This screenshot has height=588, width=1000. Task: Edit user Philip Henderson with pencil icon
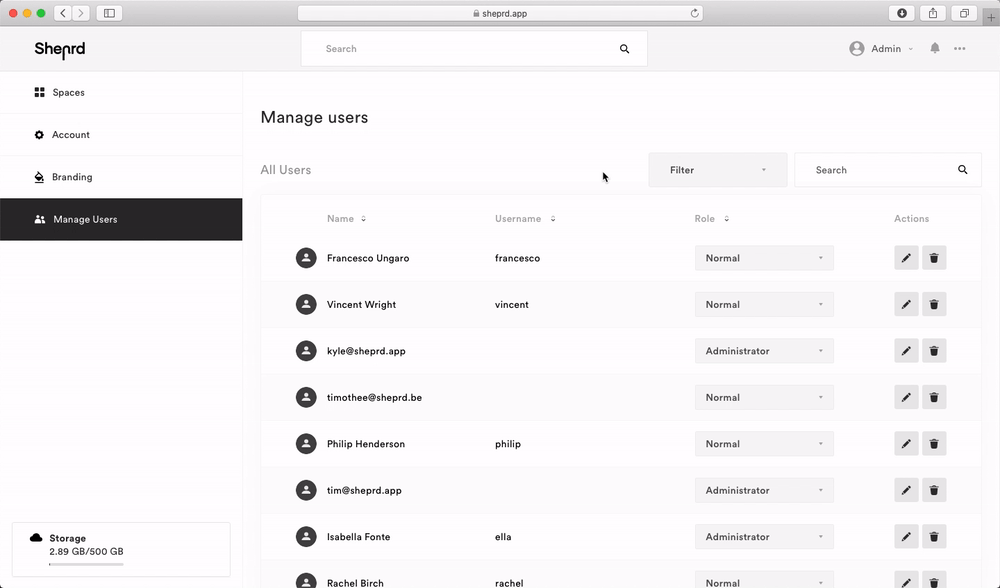(906, 444)
